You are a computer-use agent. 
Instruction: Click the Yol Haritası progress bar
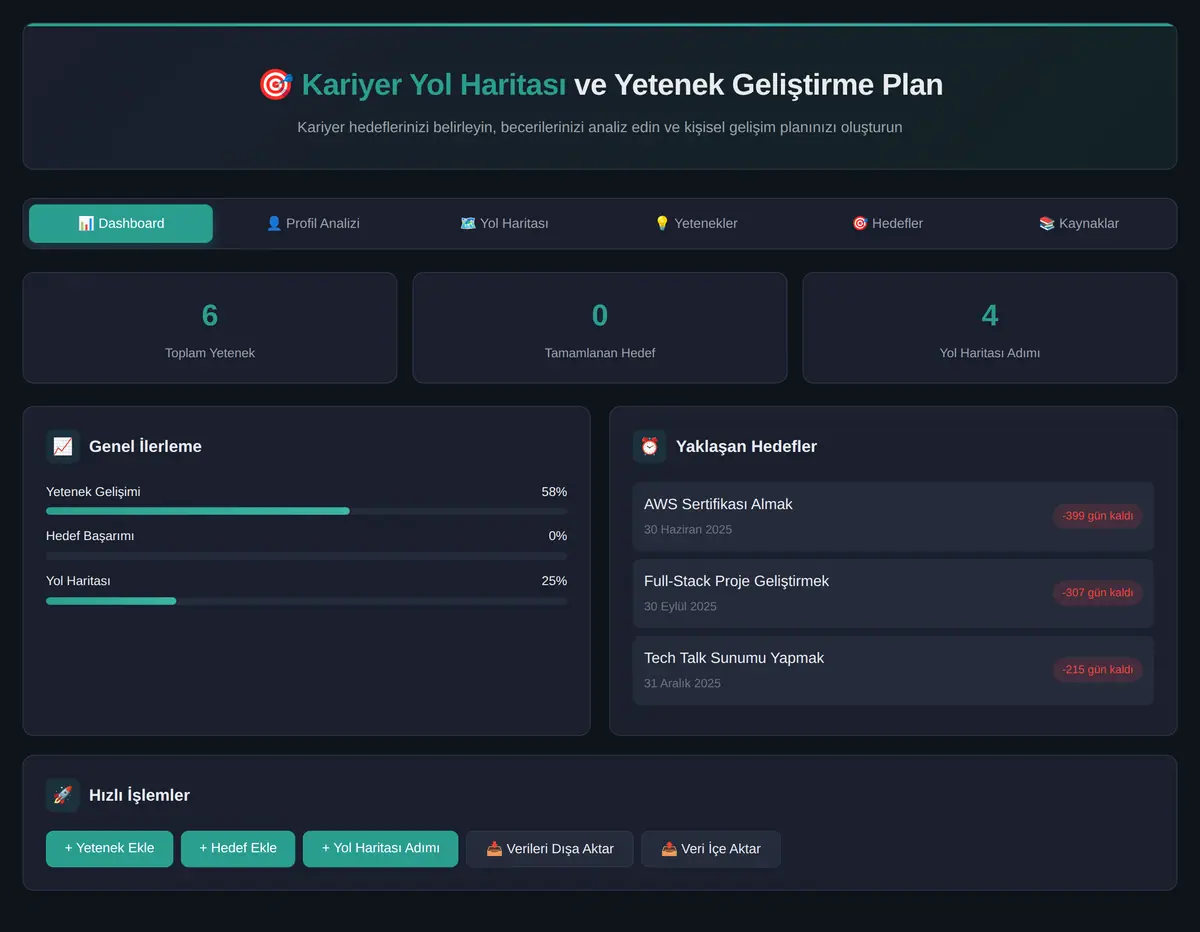(306, 601)
